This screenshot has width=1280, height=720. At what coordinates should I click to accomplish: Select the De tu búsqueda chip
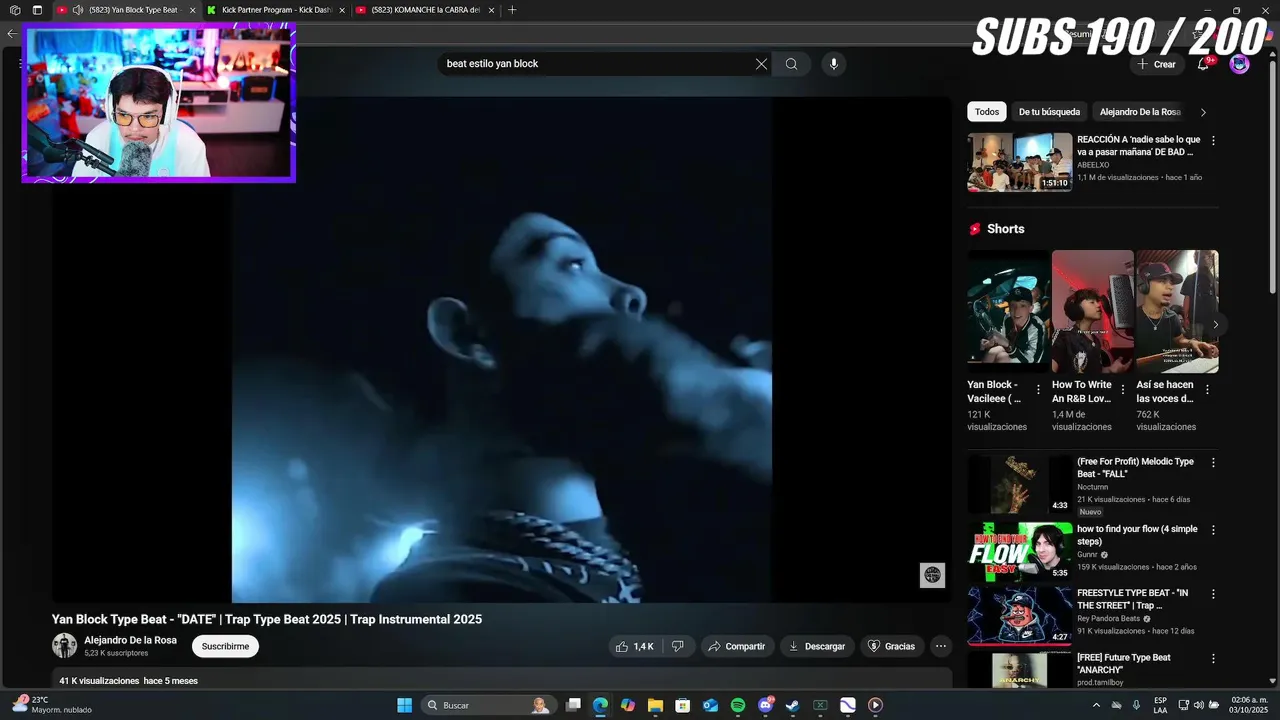(1049, 112)
